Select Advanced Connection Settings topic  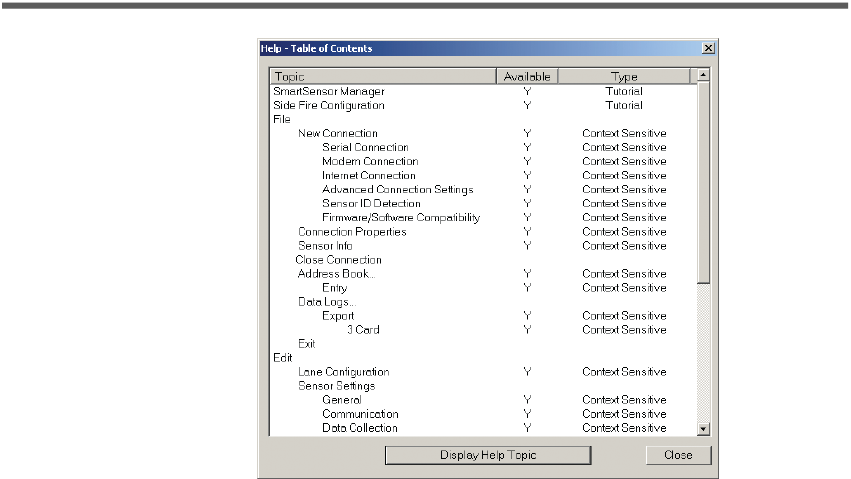pos(397,189)
